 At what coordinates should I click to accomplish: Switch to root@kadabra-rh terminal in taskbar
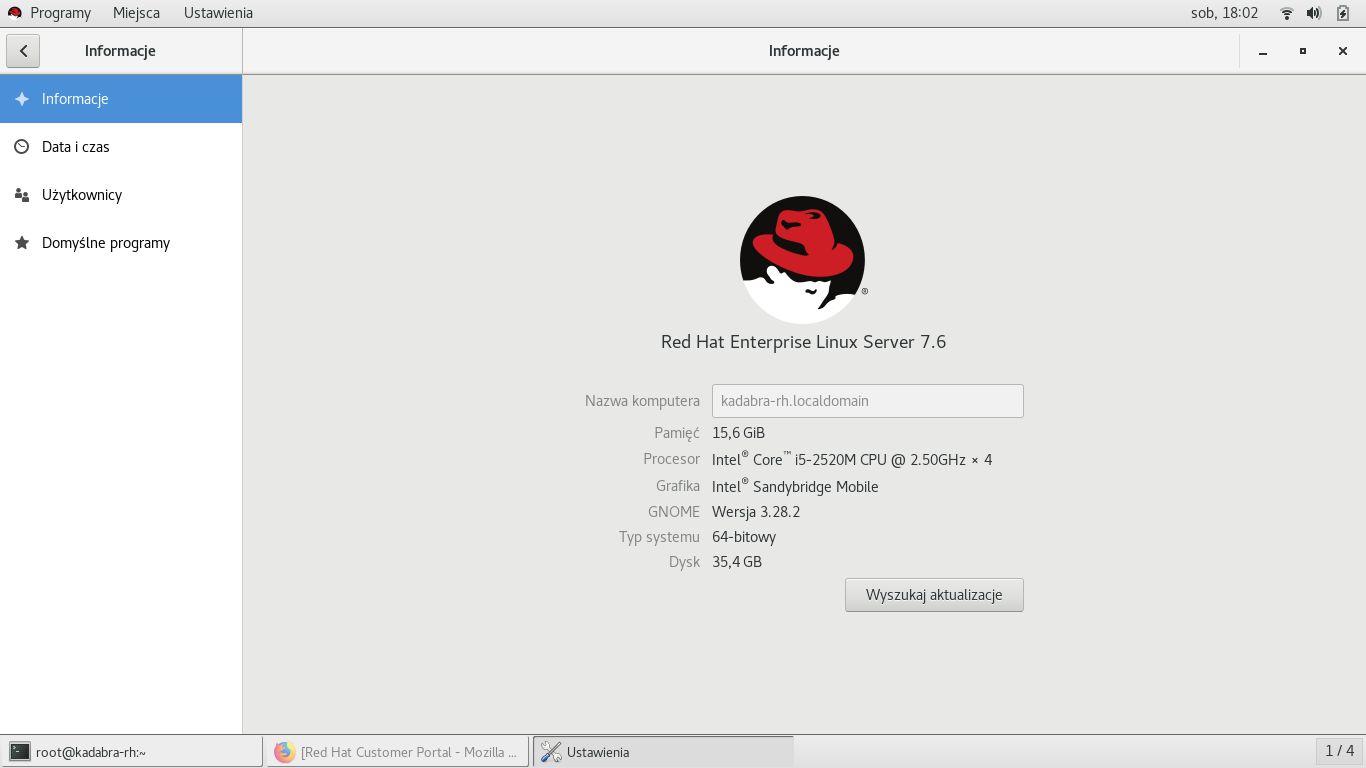(x=133, y=752)
